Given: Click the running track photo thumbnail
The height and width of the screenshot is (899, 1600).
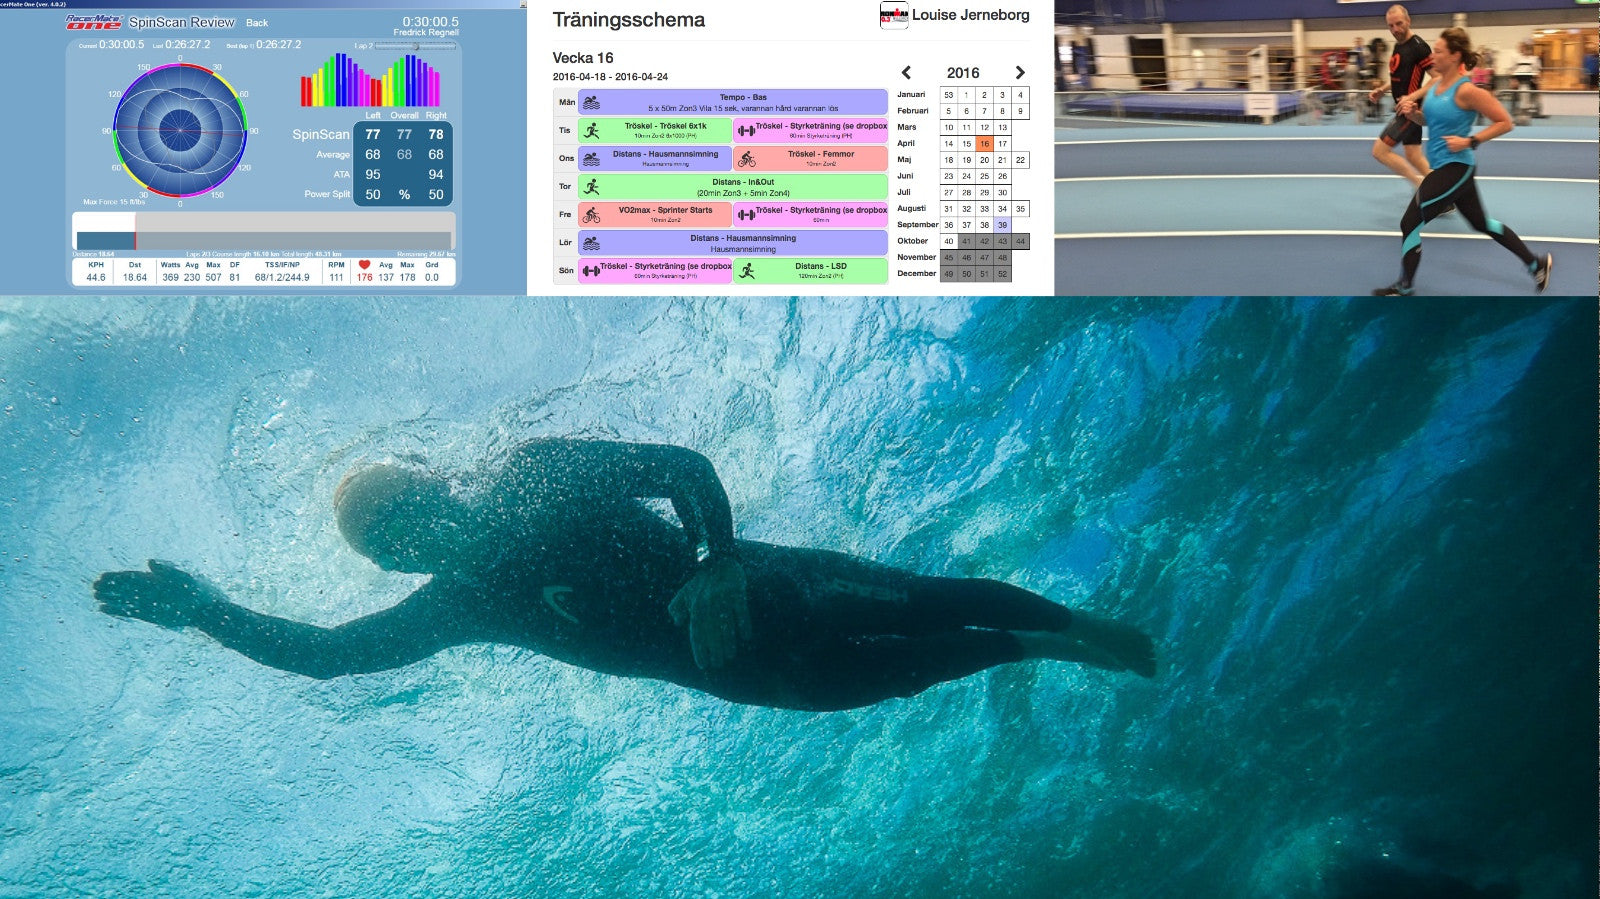Looking at the screenshot, I should (x=1327, y=148).
